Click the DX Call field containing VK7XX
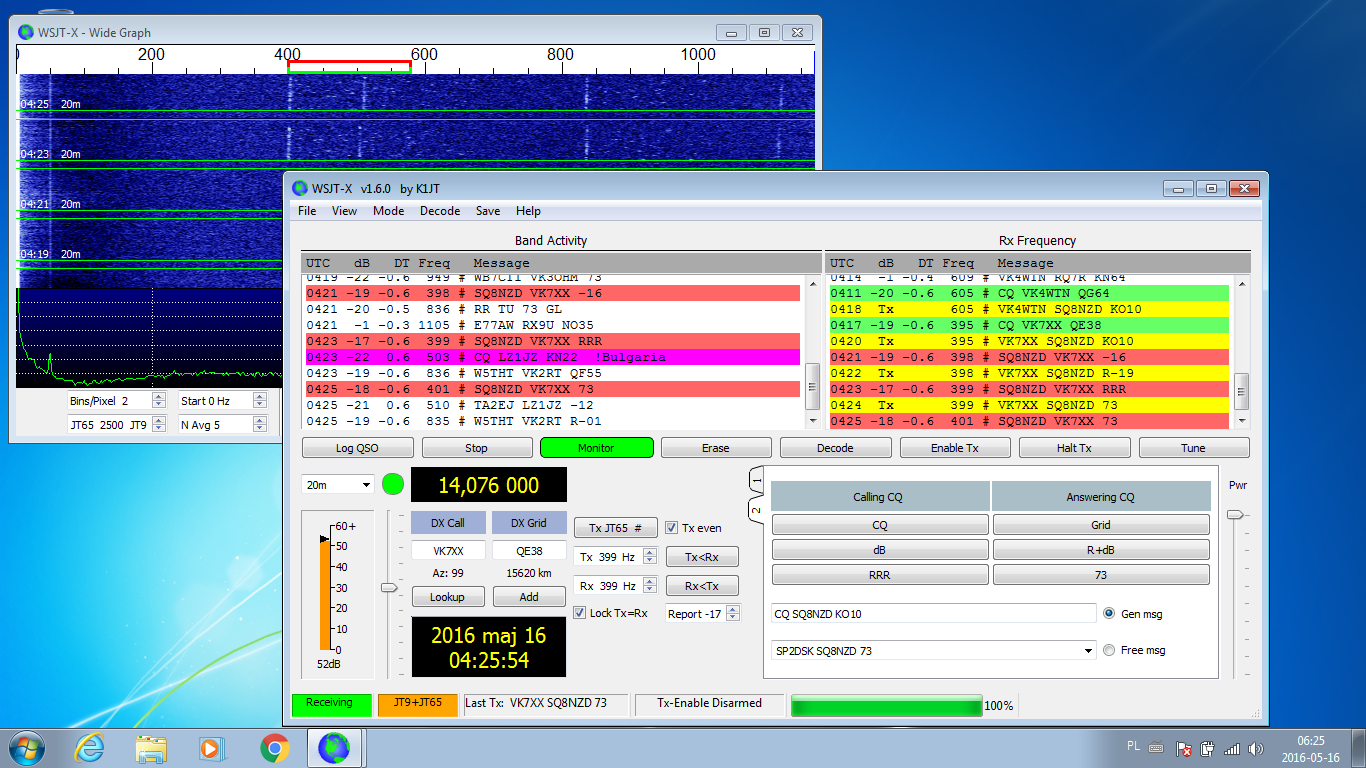 click(x=448, y=551)
